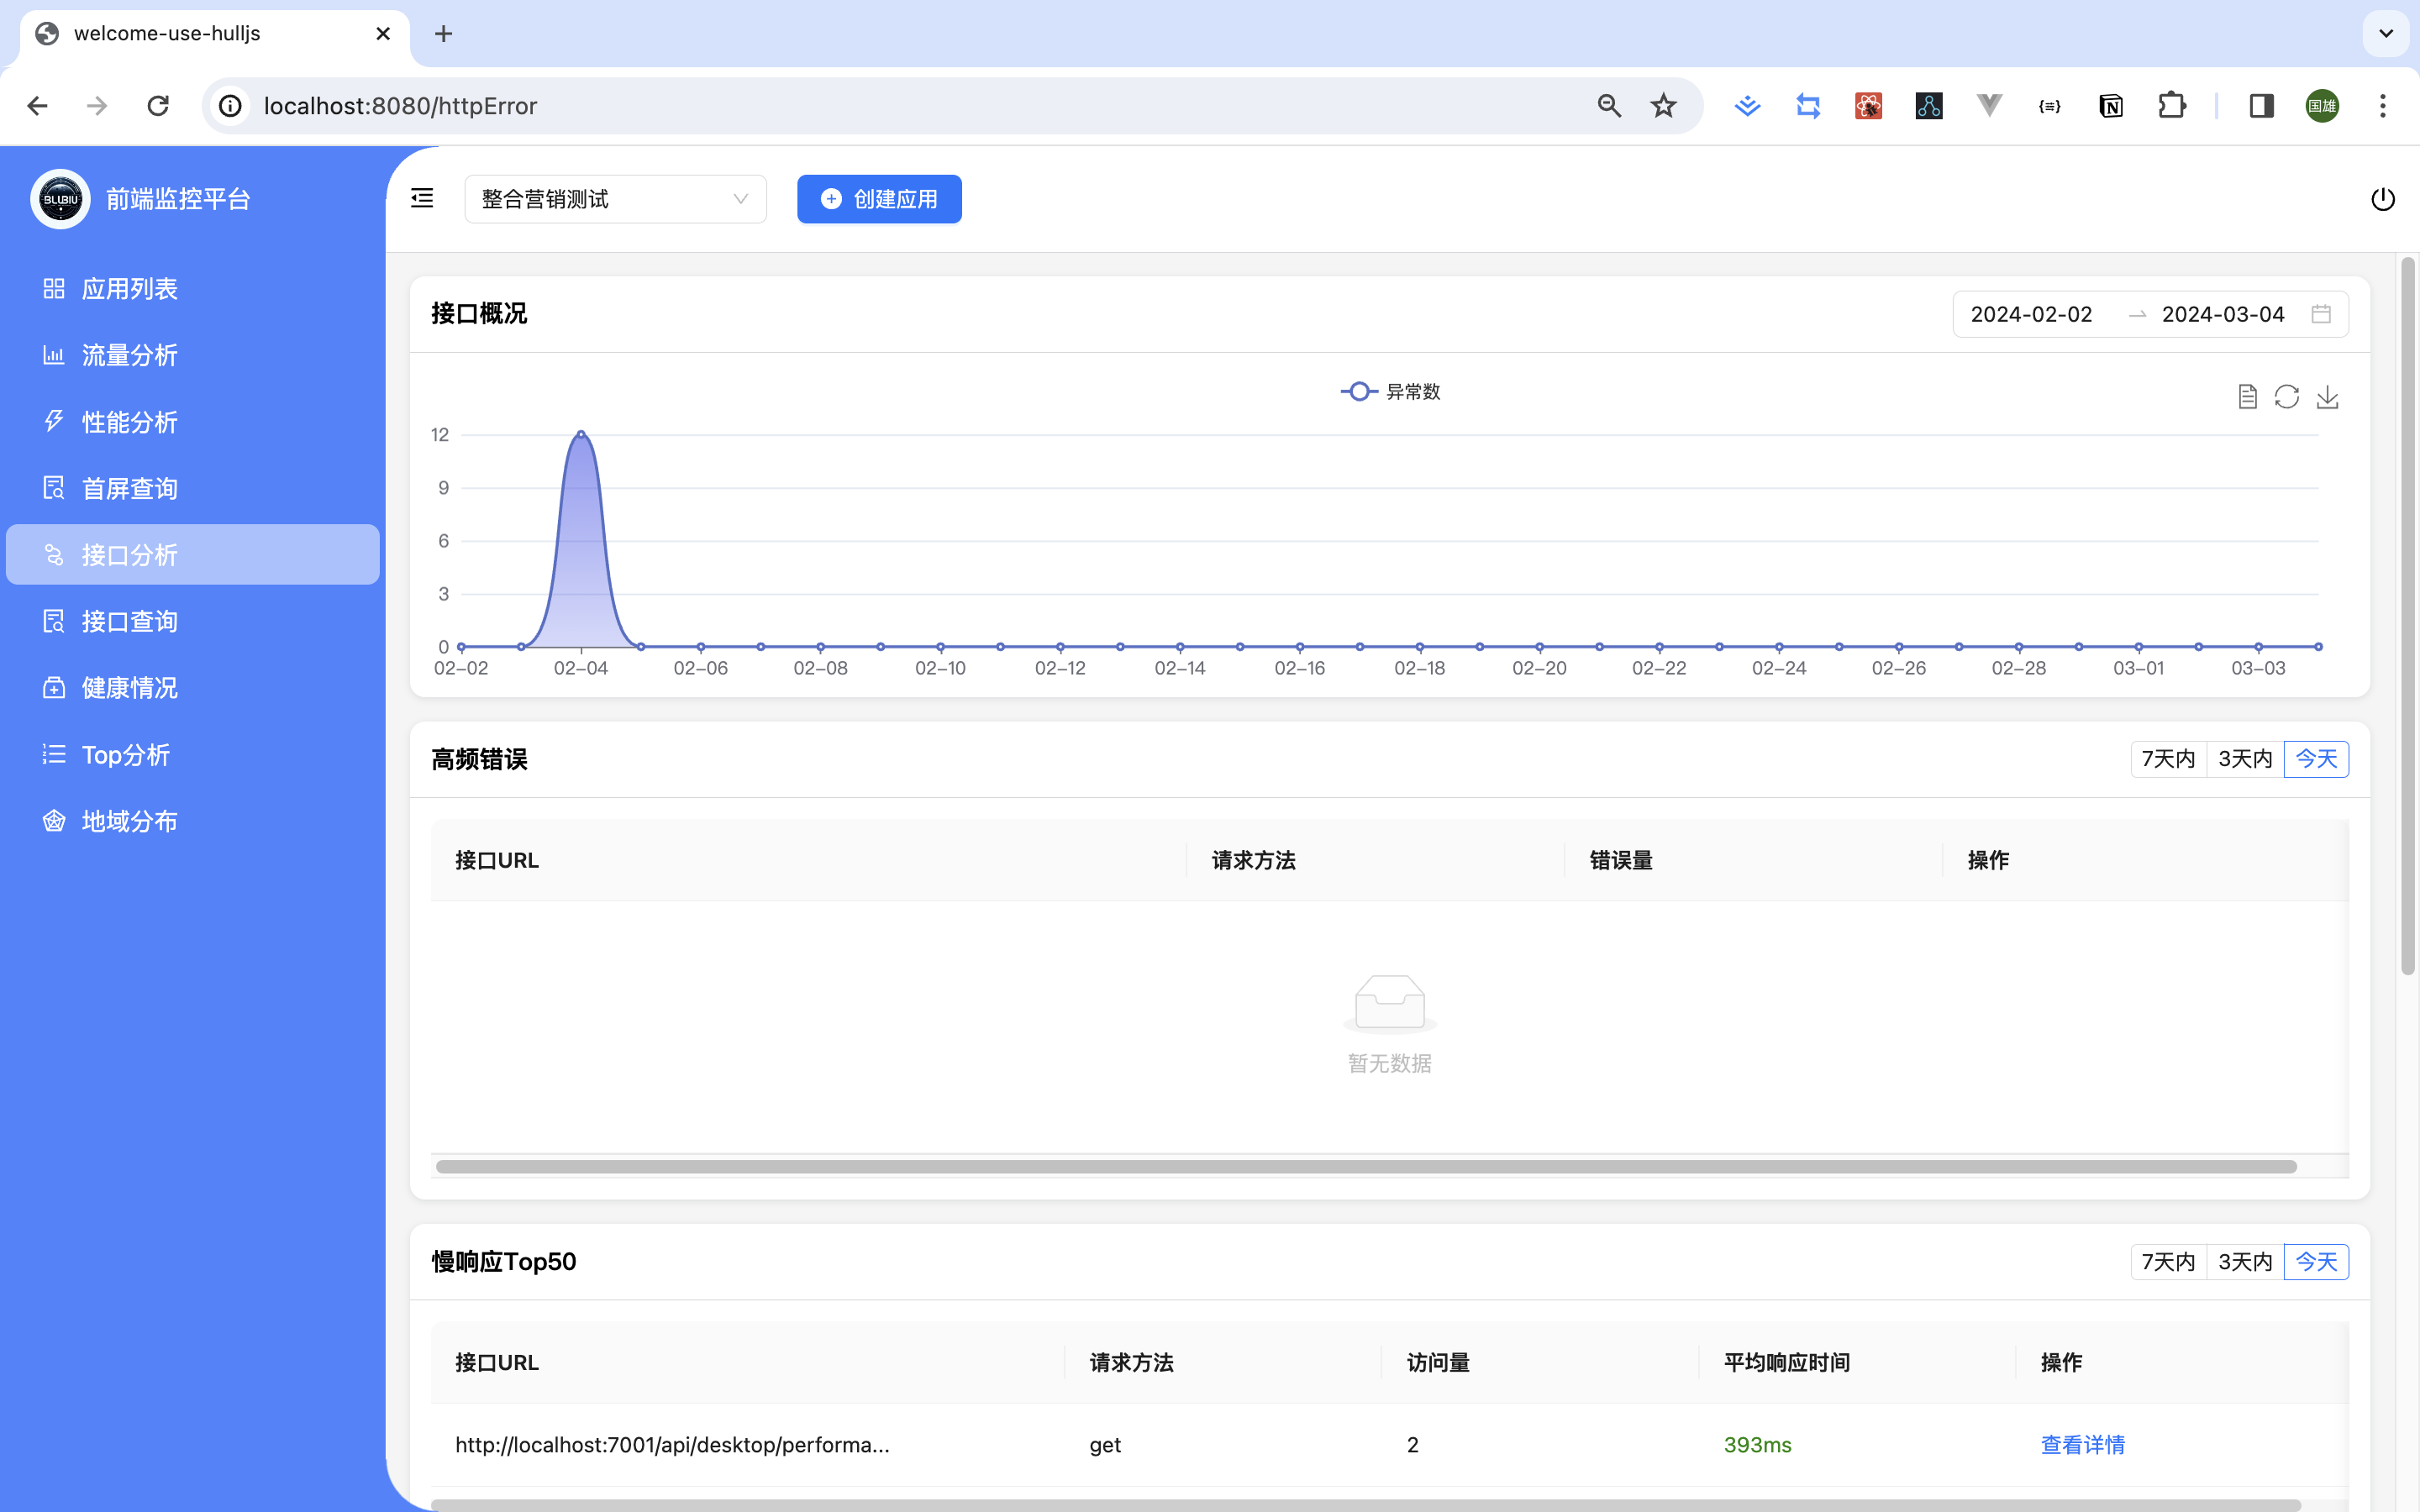The width and height of the screenshot is (2420, 1512).
Task: Go to 性能分析 menu
Action: (x=193, y=422)
